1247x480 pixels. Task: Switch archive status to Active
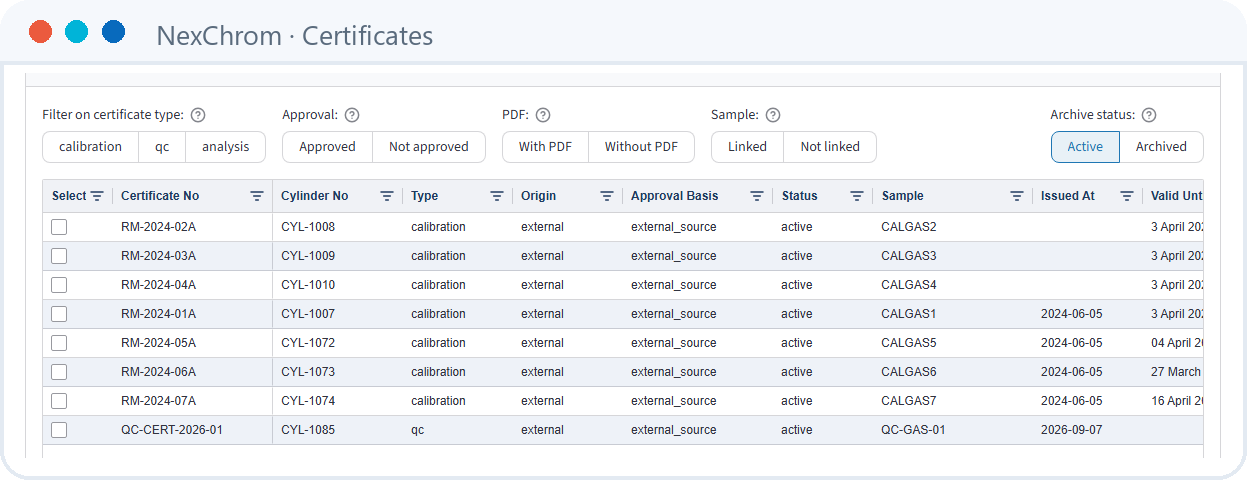point(1085,147)
